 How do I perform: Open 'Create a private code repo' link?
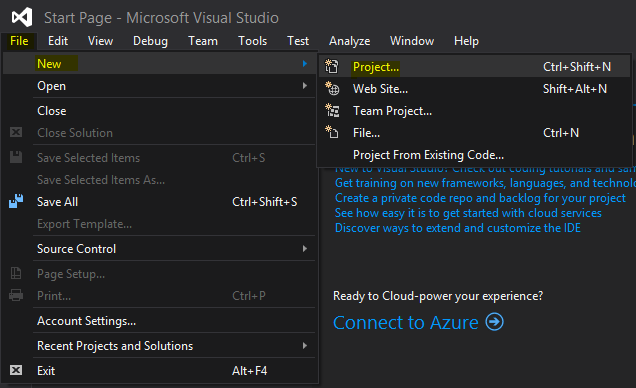(x=480, y=198)
